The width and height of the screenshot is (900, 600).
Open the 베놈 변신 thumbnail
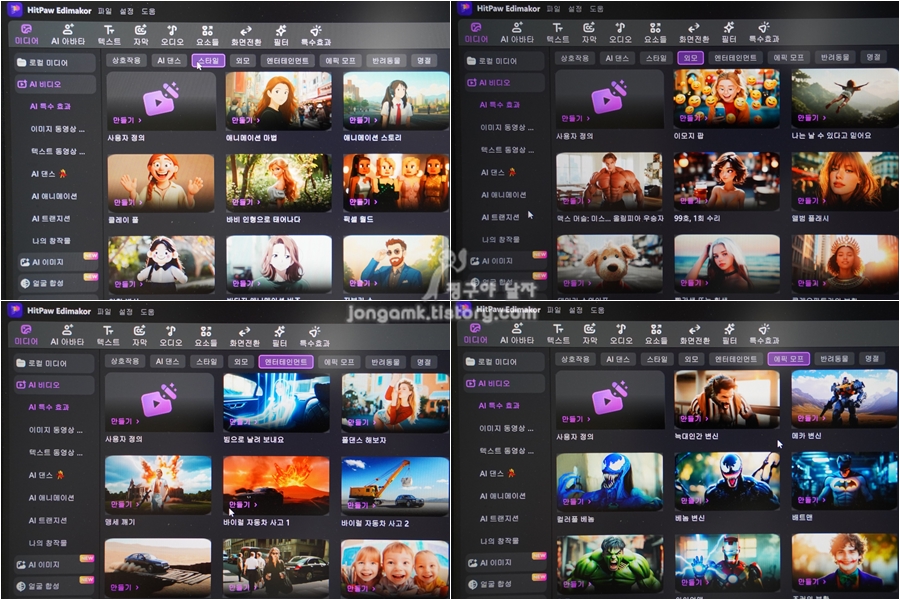pyautogui.click(x=727, y=482)
